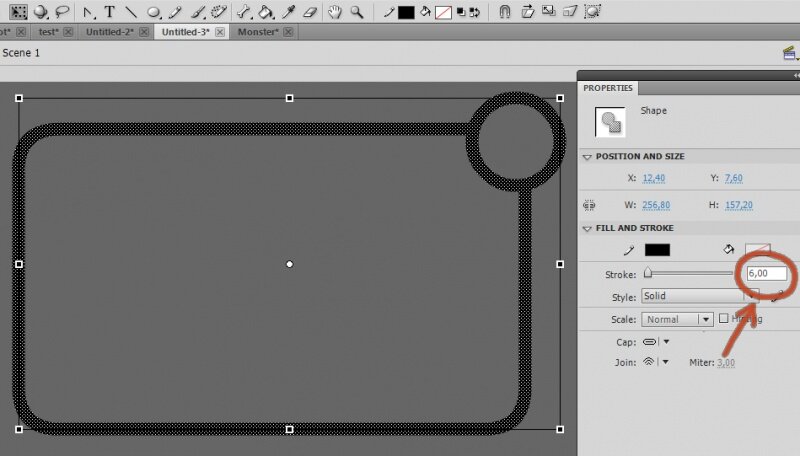
Task: Collapse the Fill and Stroke section
Action: pyautogui.click(x=588, y=228)
